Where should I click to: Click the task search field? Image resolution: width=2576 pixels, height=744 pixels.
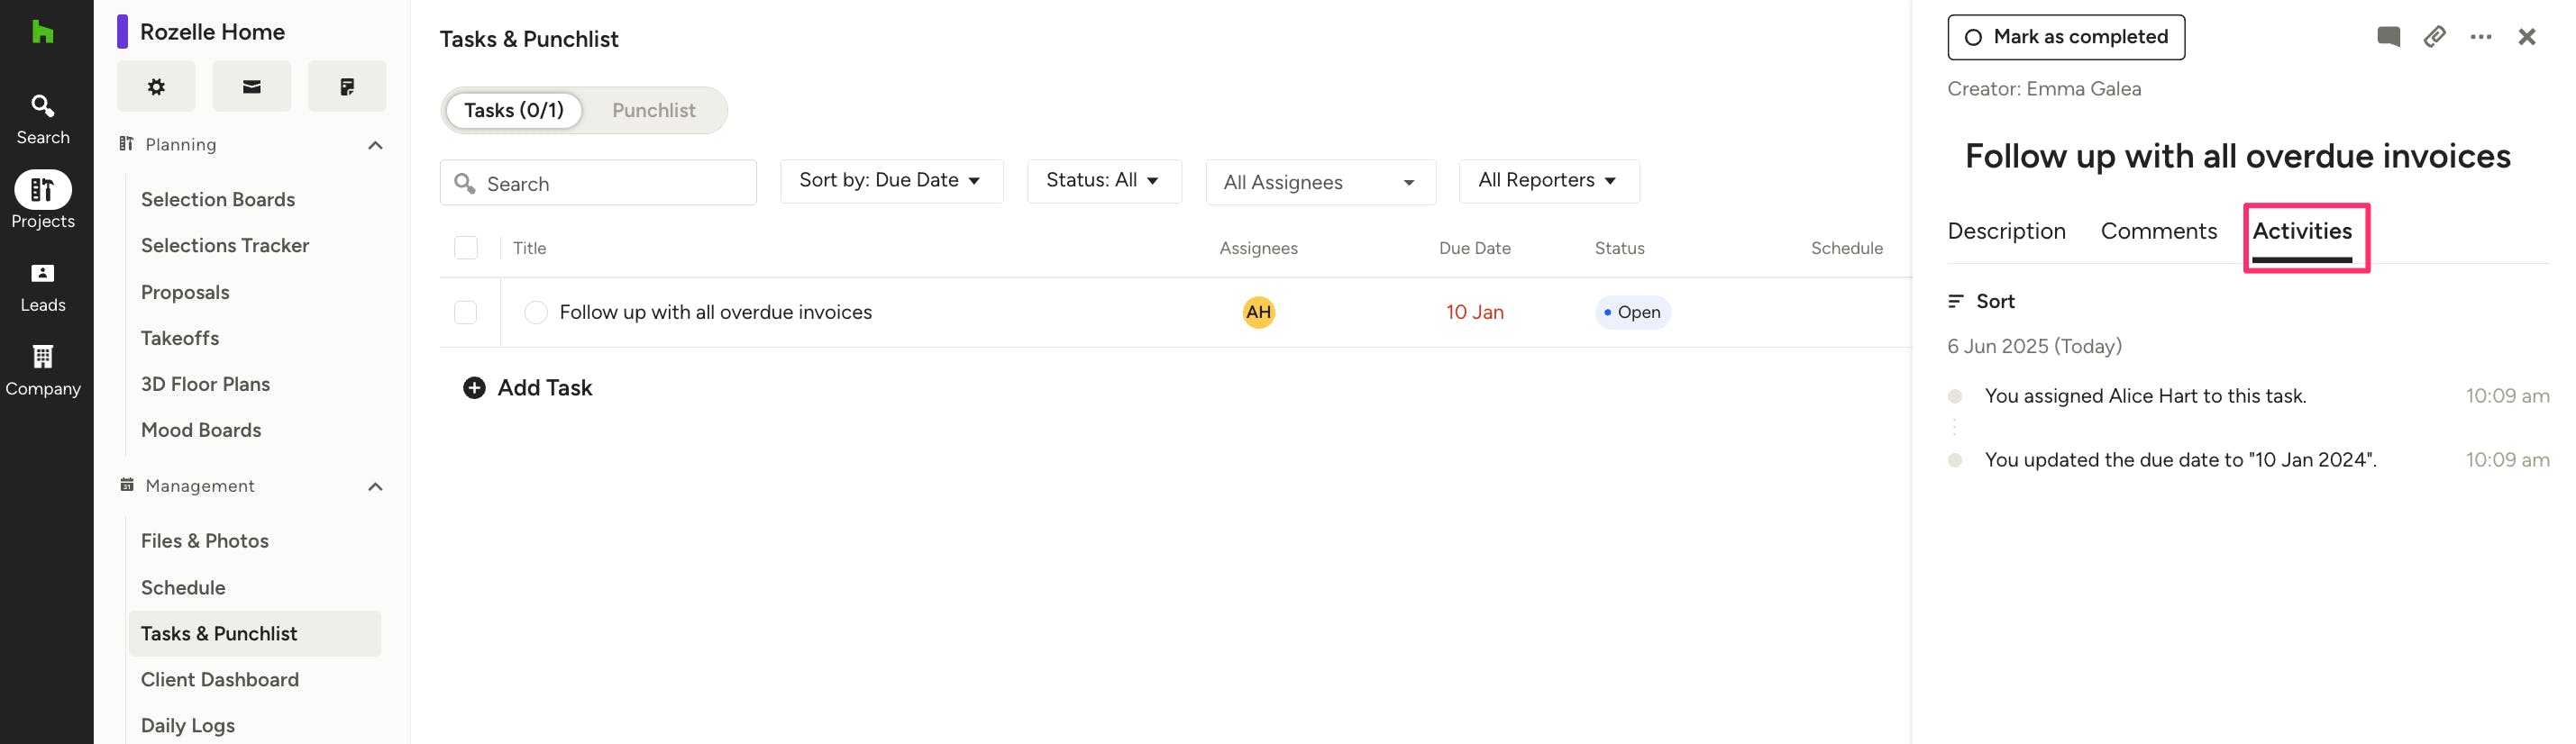610,183
